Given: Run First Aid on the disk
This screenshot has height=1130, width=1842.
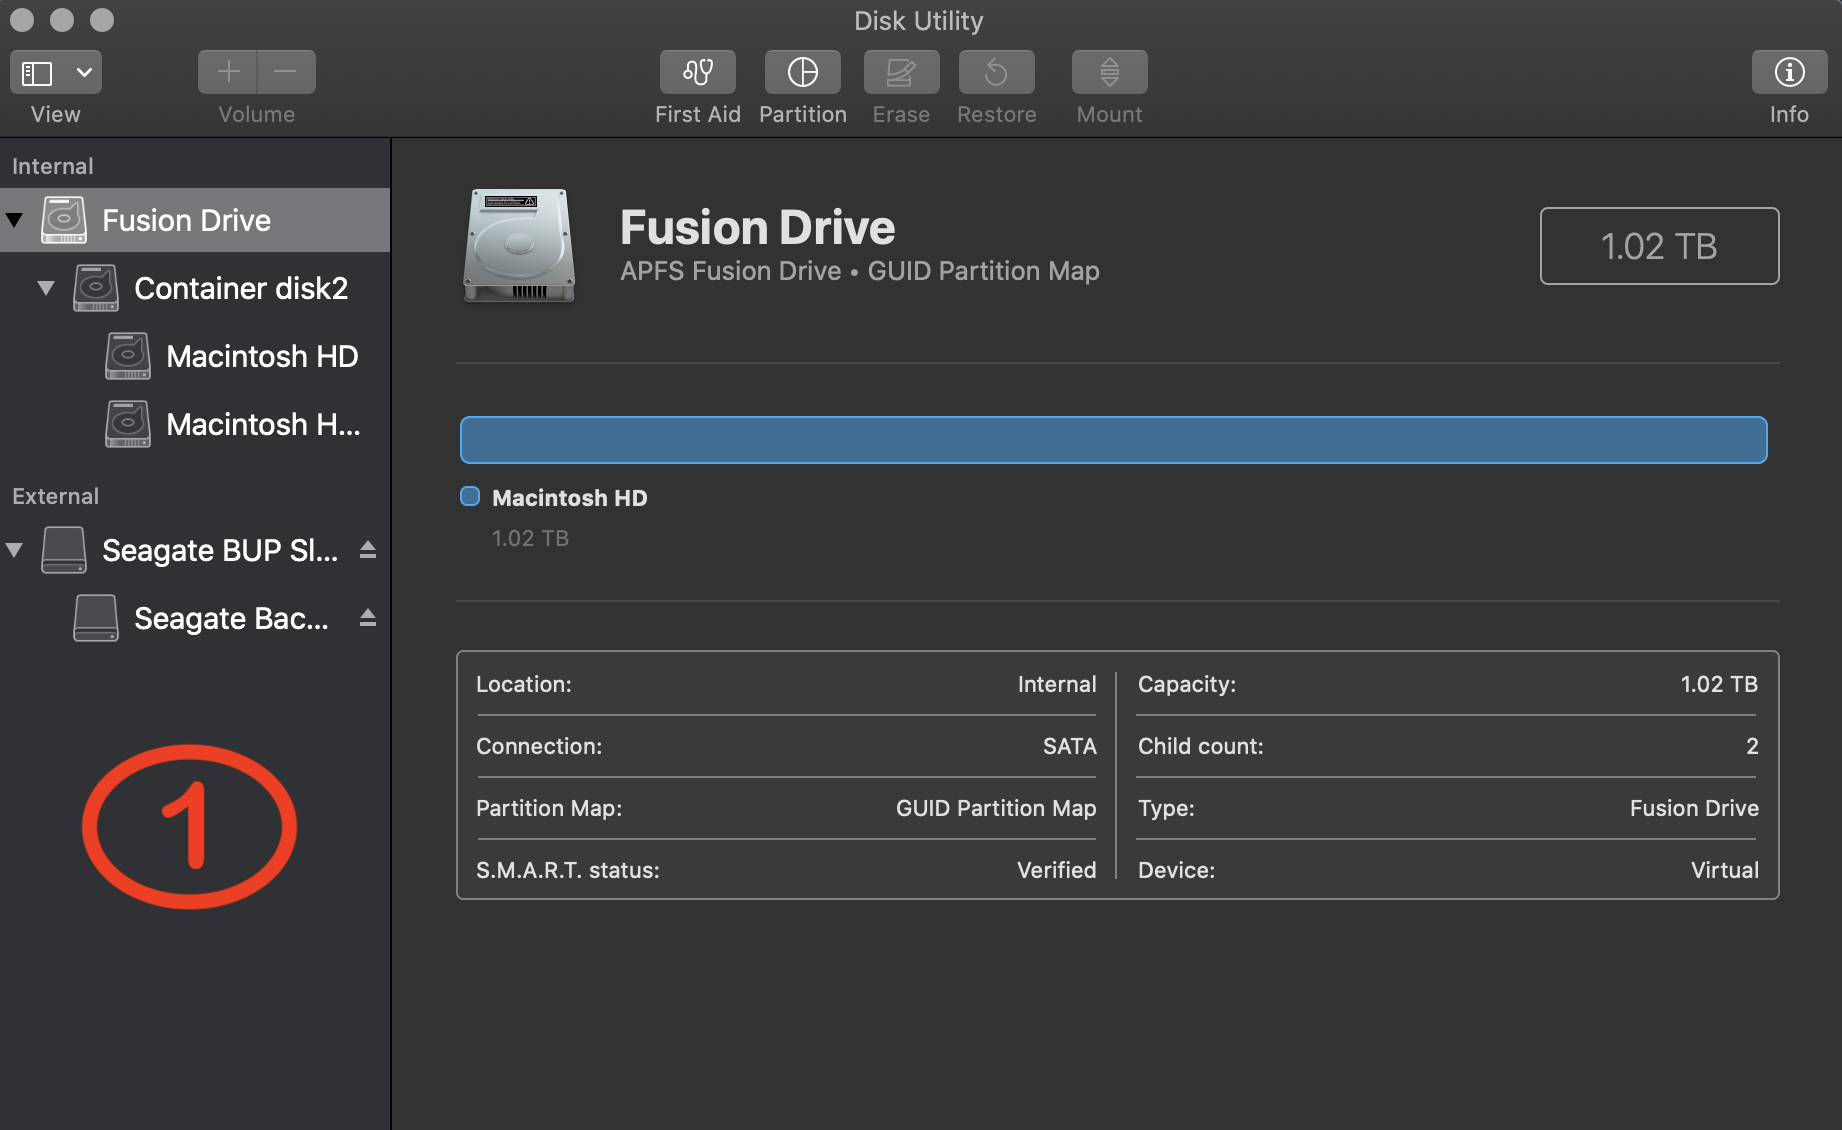Looking at the screenshot, I should [x=697, y=72].
